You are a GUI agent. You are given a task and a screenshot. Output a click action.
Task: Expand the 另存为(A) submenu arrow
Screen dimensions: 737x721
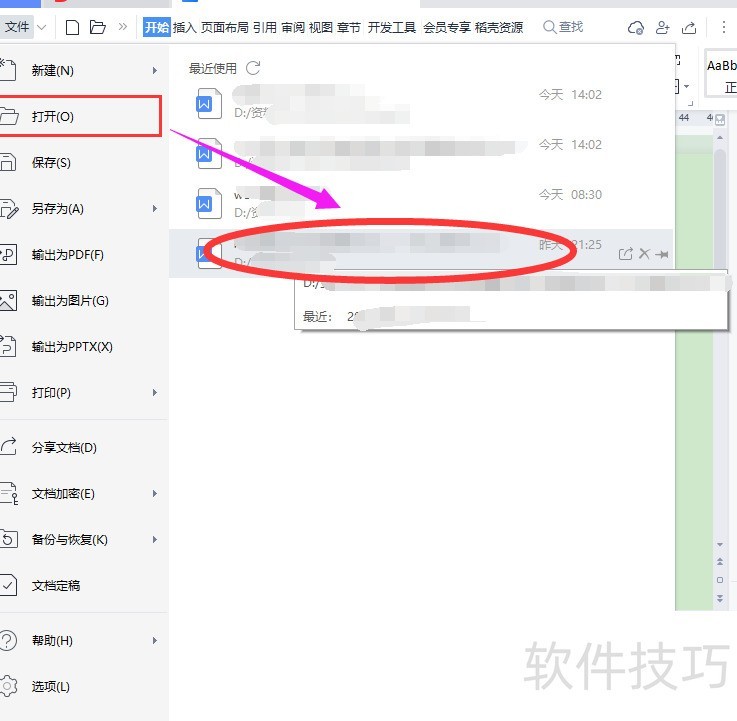click(x=155, y=209)
